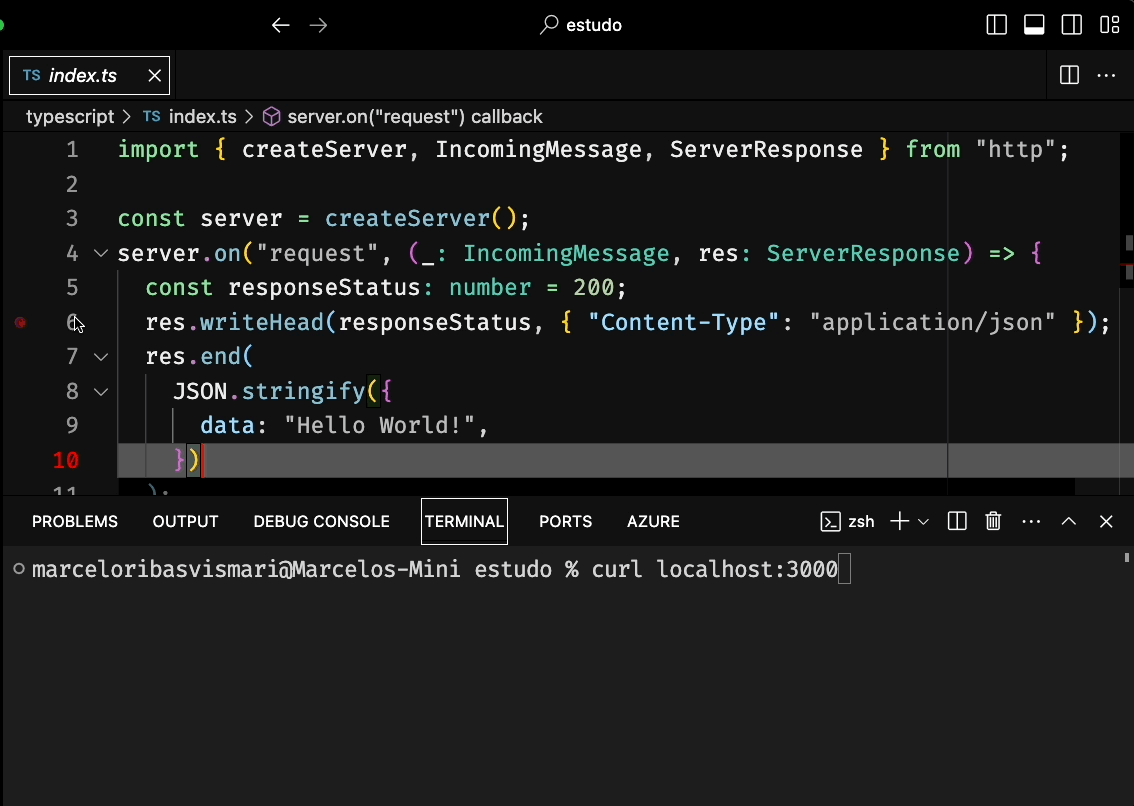Click the terminal command line prompt
Viewport: 1134px width, 806px height.
point(441,569)
